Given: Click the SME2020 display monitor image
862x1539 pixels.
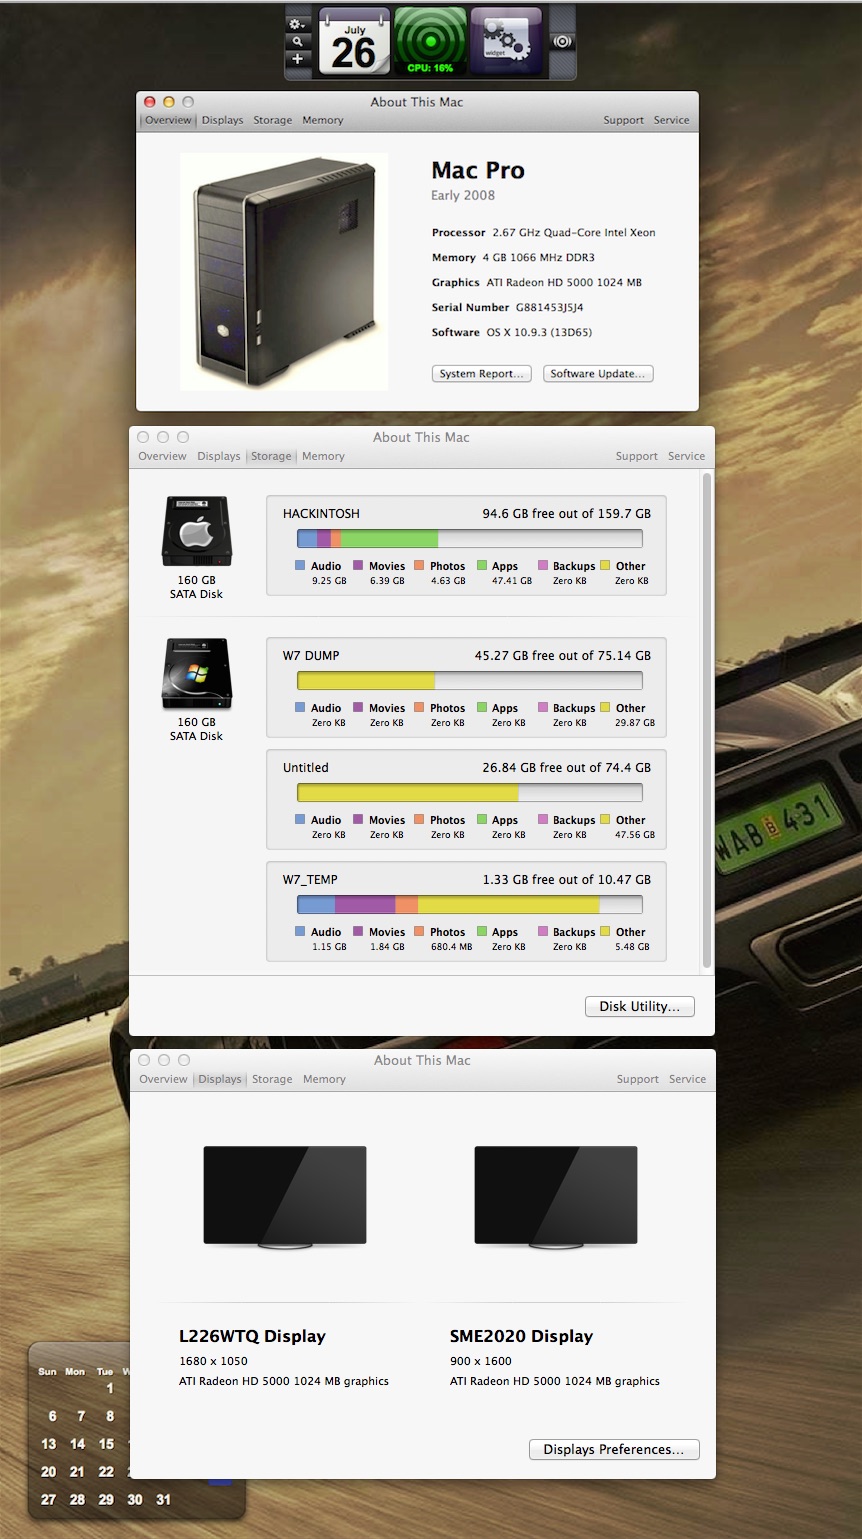Looking at the screenshot, I should tap(556, 1197).
